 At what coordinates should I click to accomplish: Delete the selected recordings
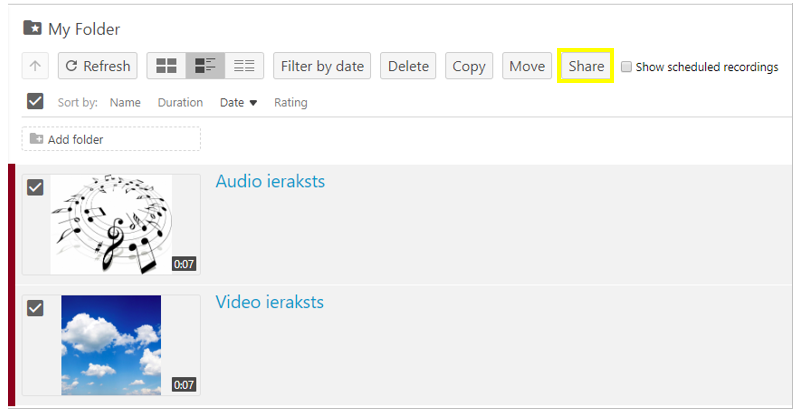coord(408,66)
